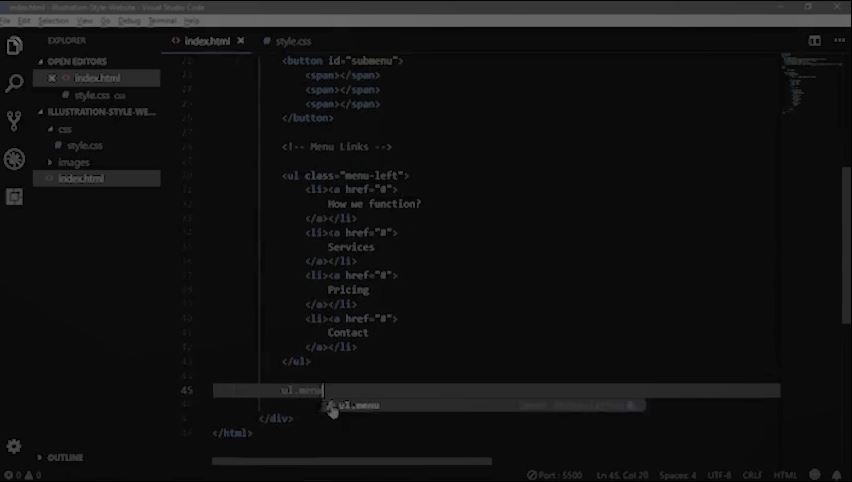This screenshot has width=852, height=482.
Task: Open the Extensions view in activity bar
Action: click(x=14, y=197)
